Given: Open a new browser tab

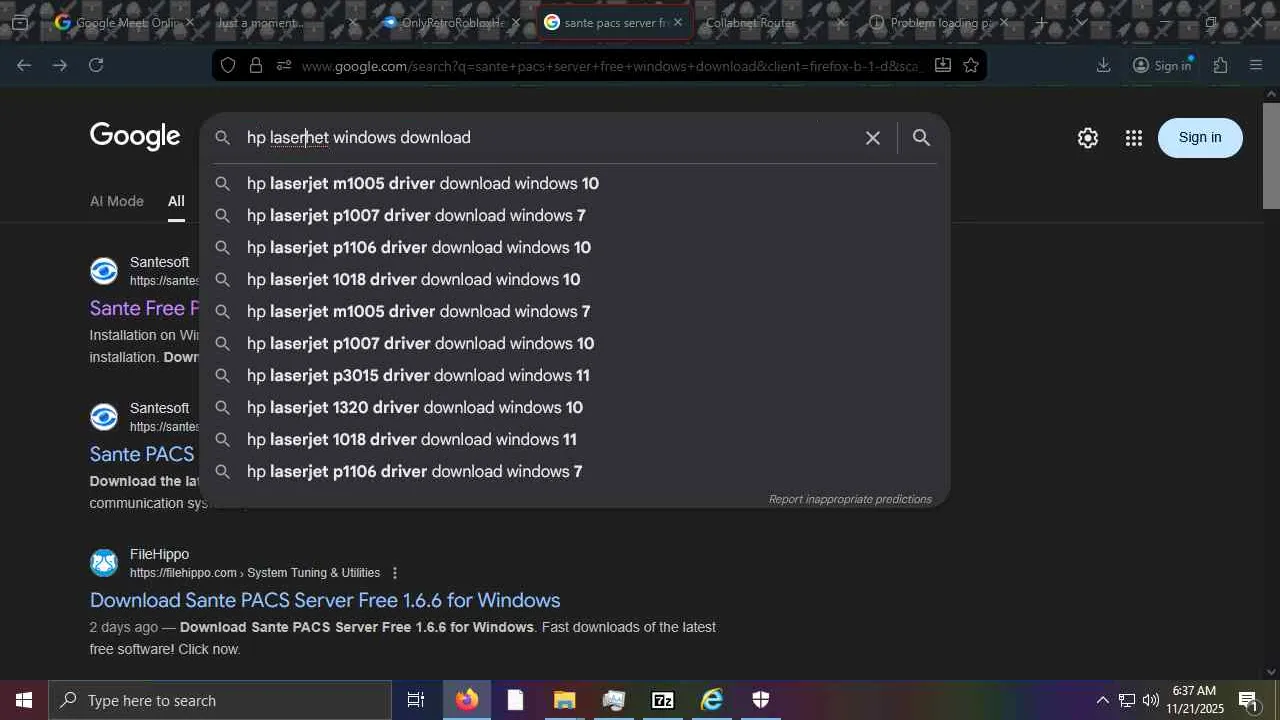Looking at the screenshot, I should point(1041,22).
